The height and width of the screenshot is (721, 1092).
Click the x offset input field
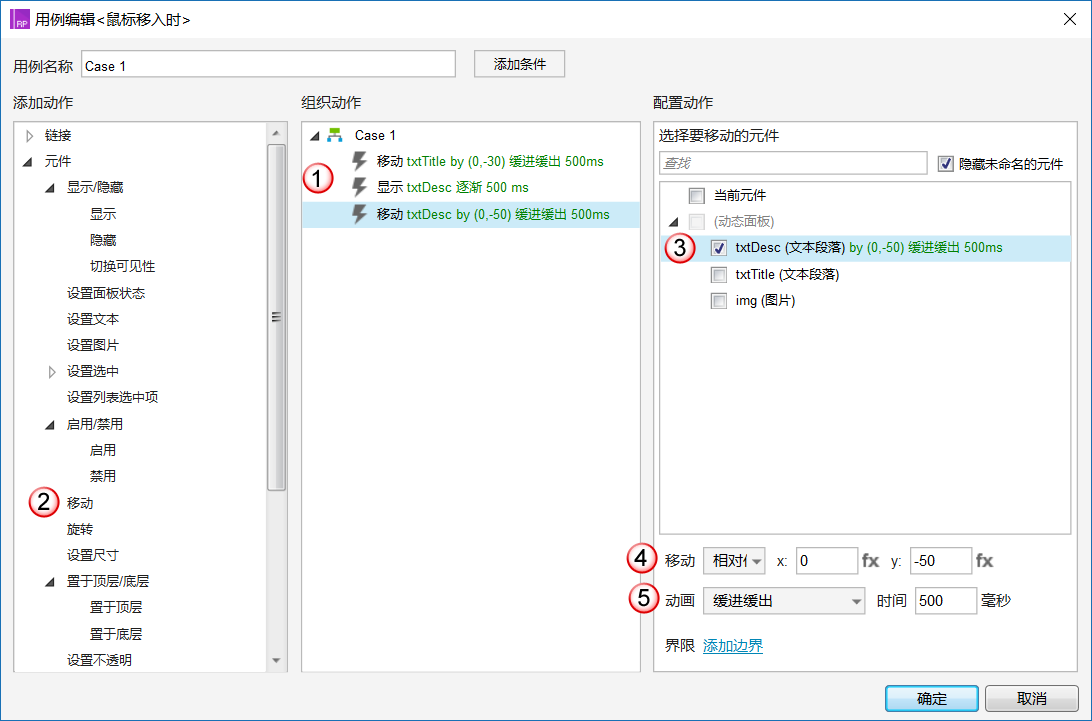pos(827,561)
